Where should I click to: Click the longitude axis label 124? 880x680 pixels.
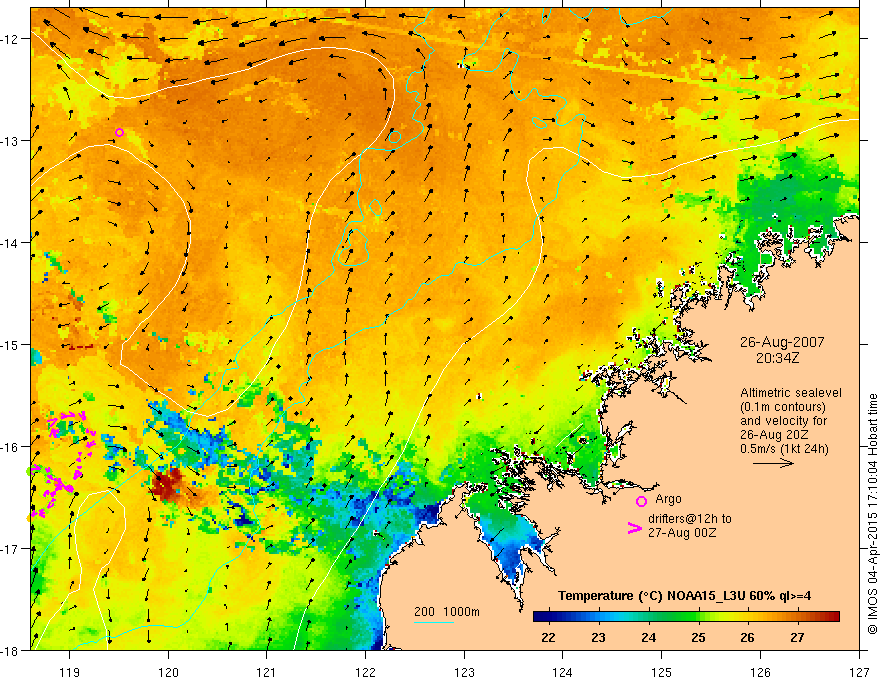tap(563, 672)
